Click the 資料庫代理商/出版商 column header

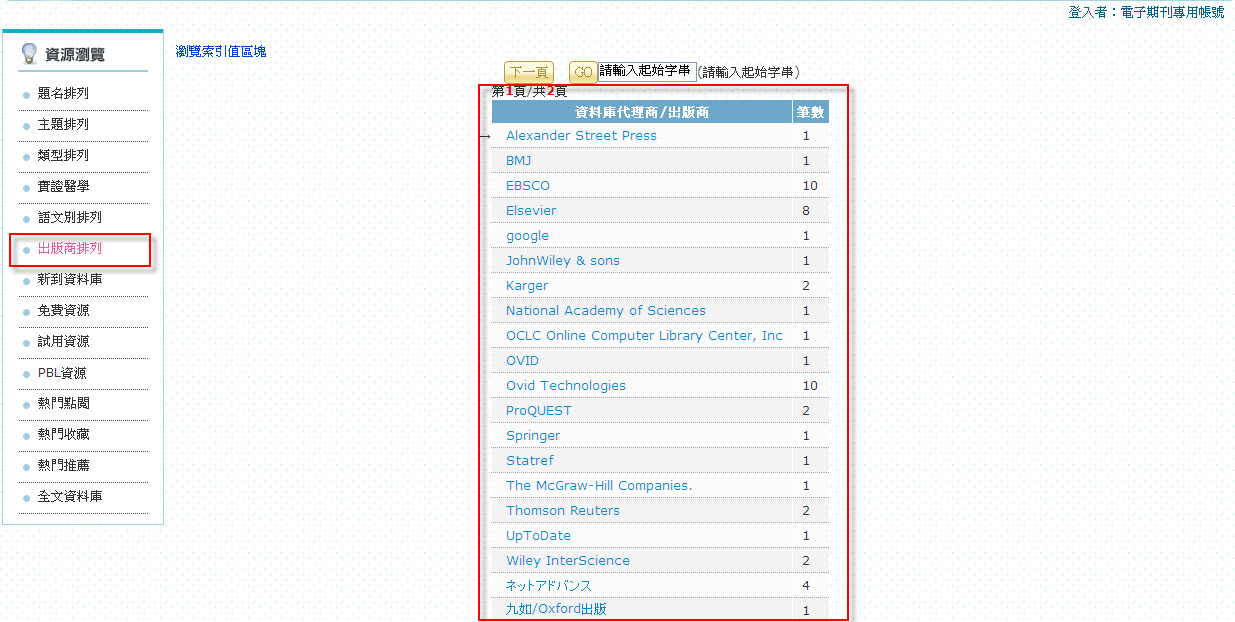tap(642, 112)
